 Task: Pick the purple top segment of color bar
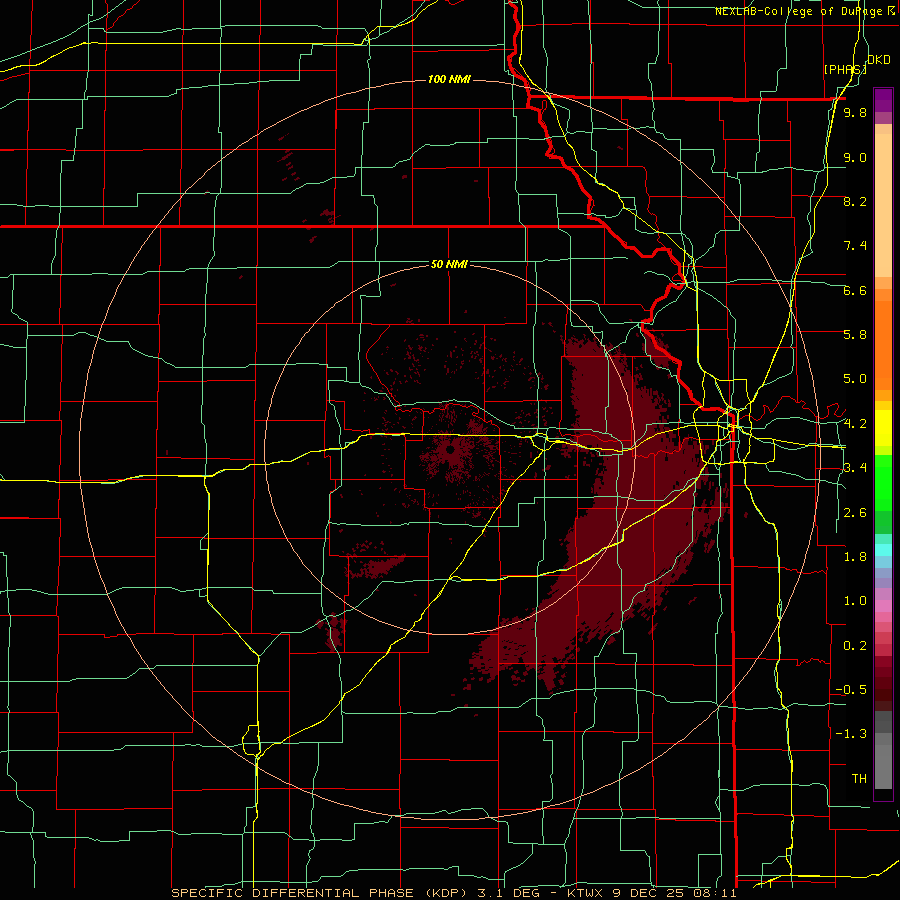coord(883,101)
